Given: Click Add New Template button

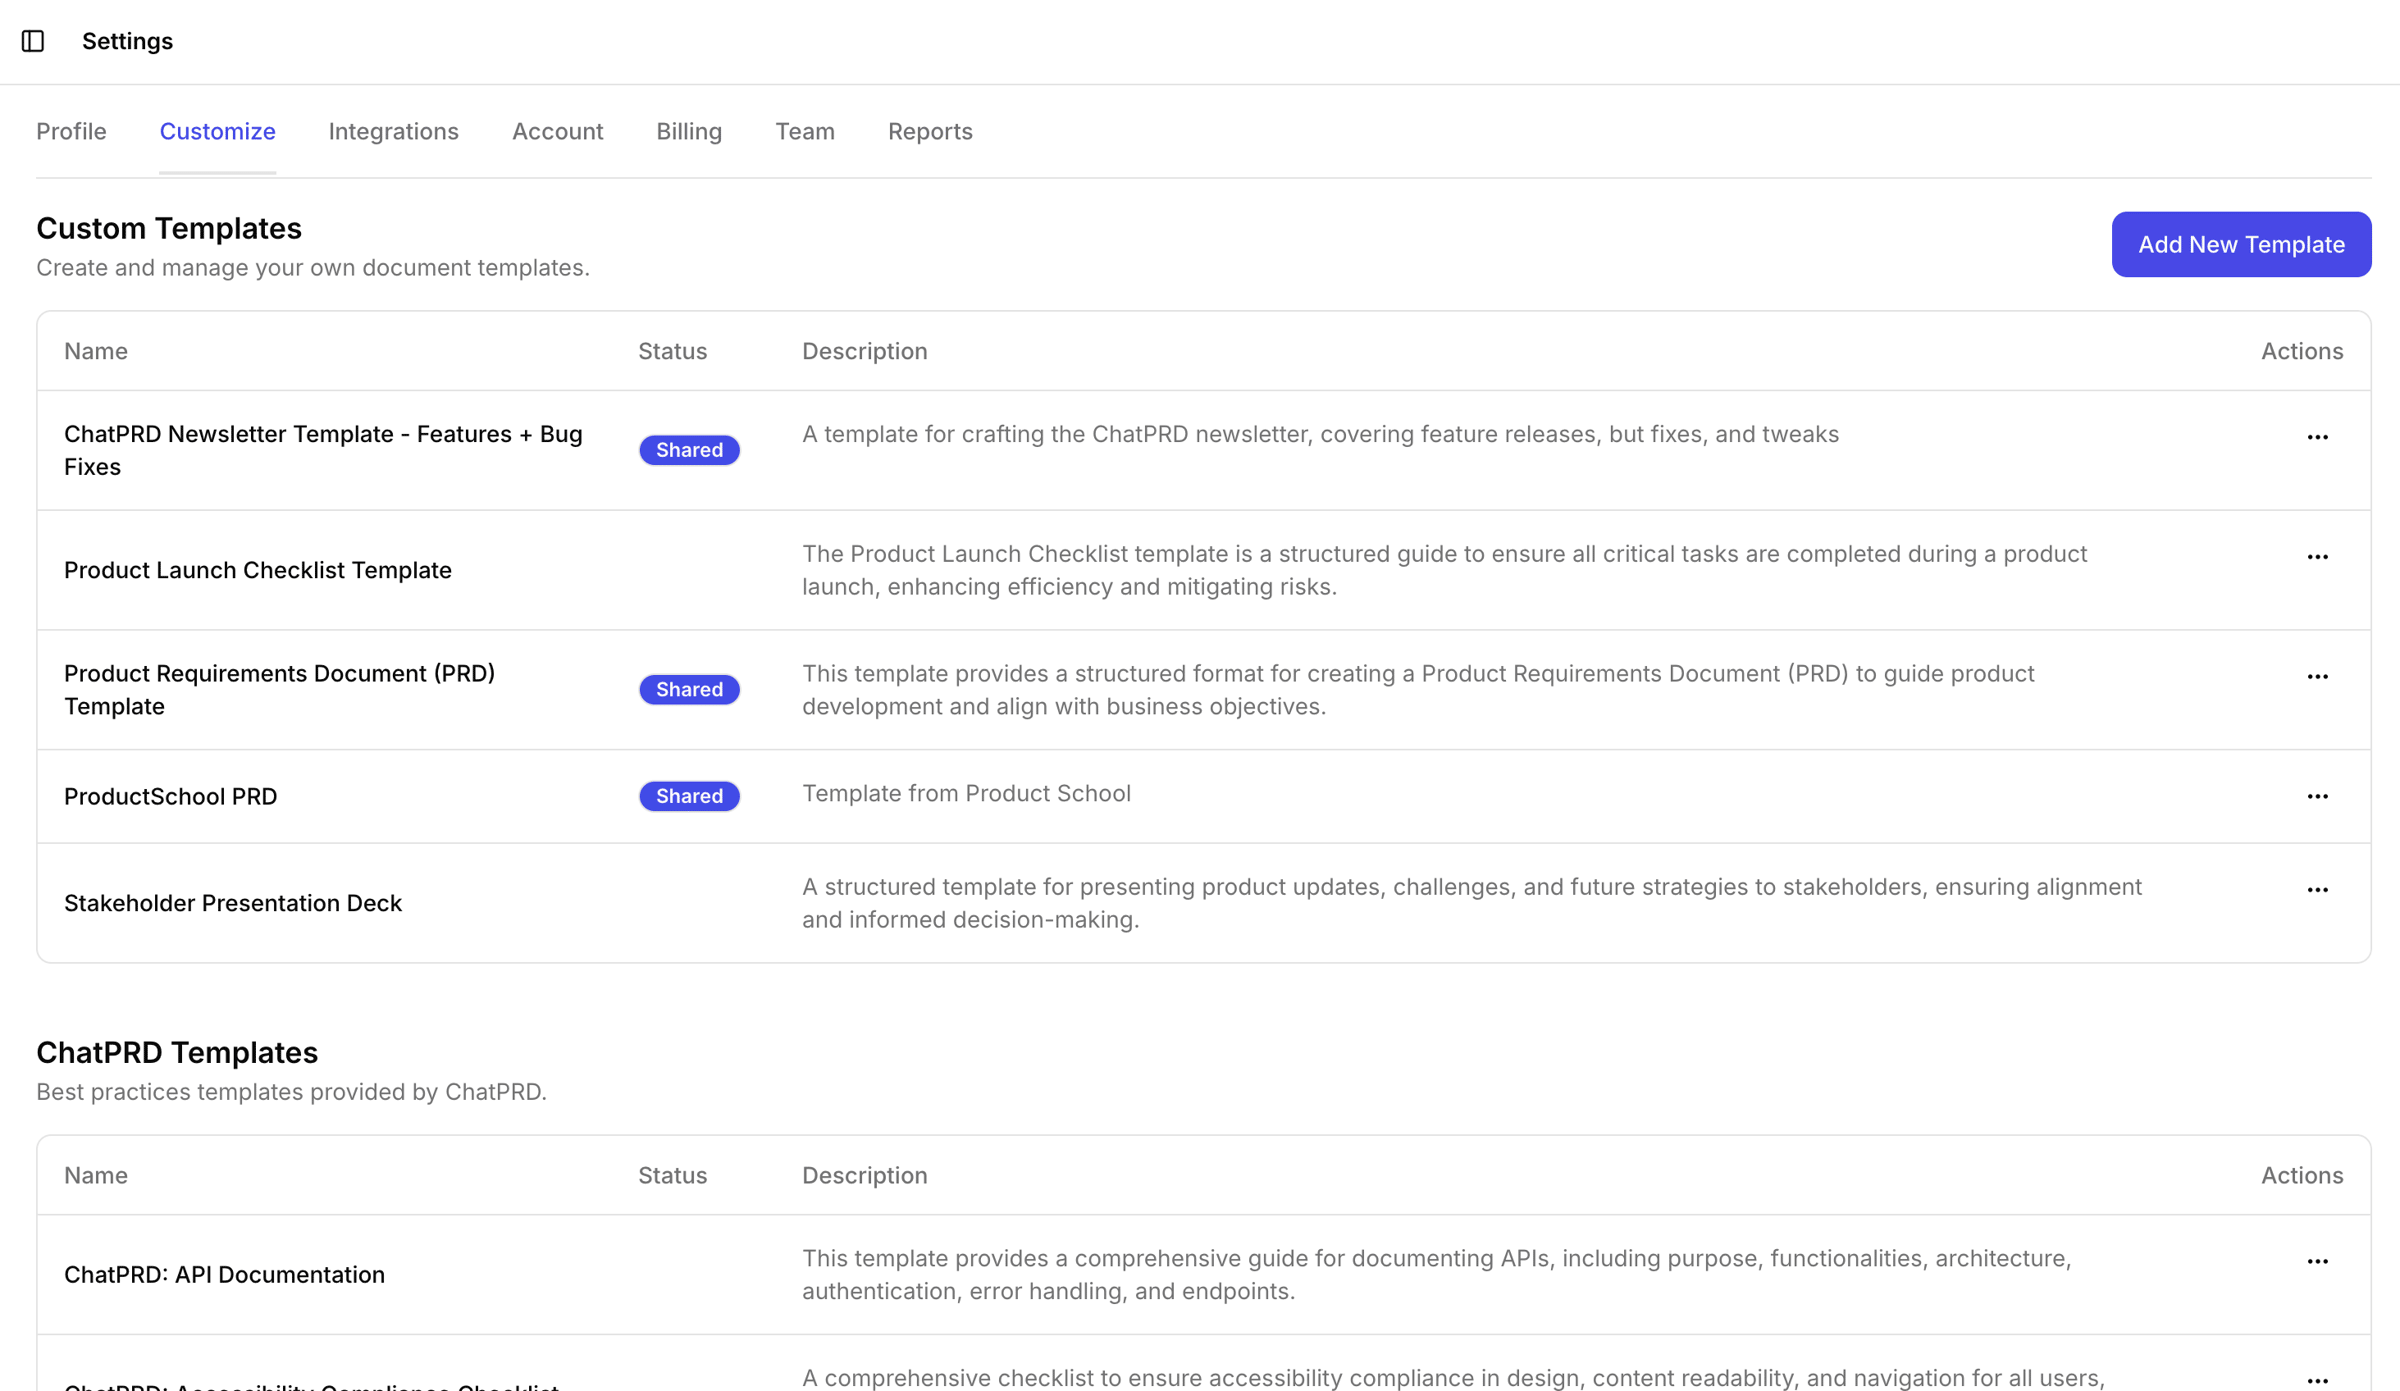Looking at the screenshot, I should click(2240, 244).
